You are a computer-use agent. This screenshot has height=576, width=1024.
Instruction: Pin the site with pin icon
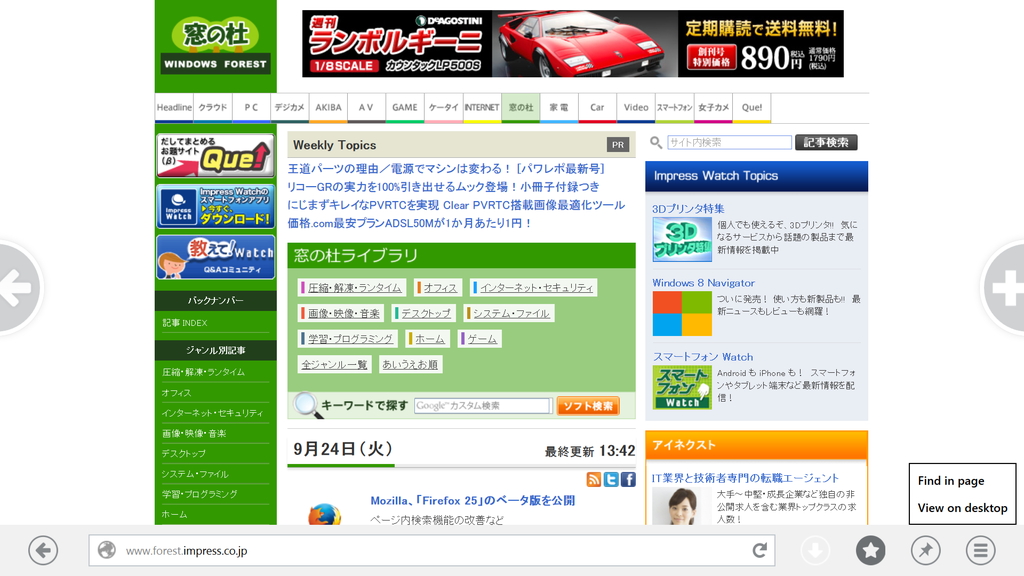point(925,551)
